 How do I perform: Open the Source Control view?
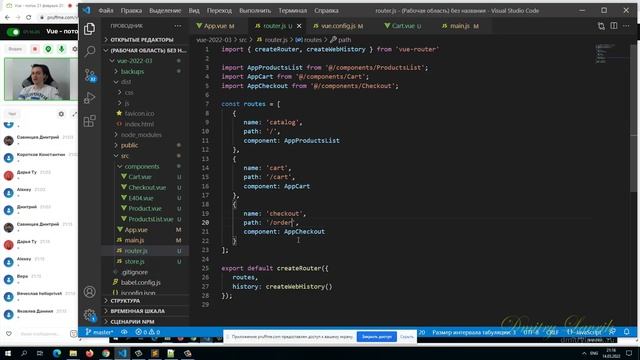(90, 75)
